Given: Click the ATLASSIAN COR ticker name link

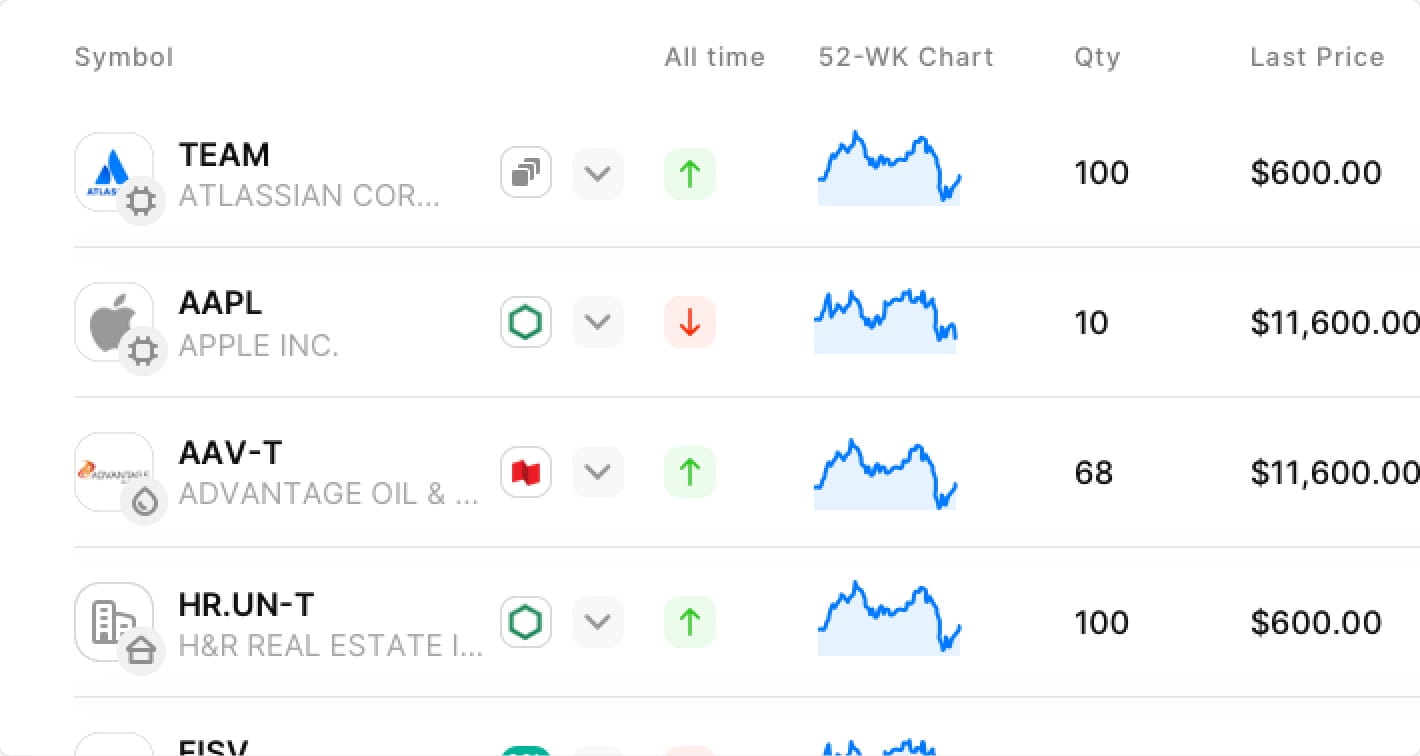Looking at the screenshot, I should tap(310, 196).
